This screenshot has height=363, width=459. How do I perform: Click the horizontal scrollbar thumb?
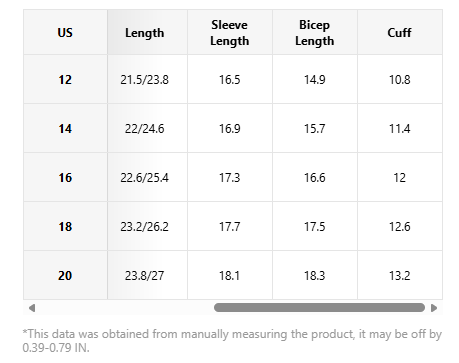(319, 307)
